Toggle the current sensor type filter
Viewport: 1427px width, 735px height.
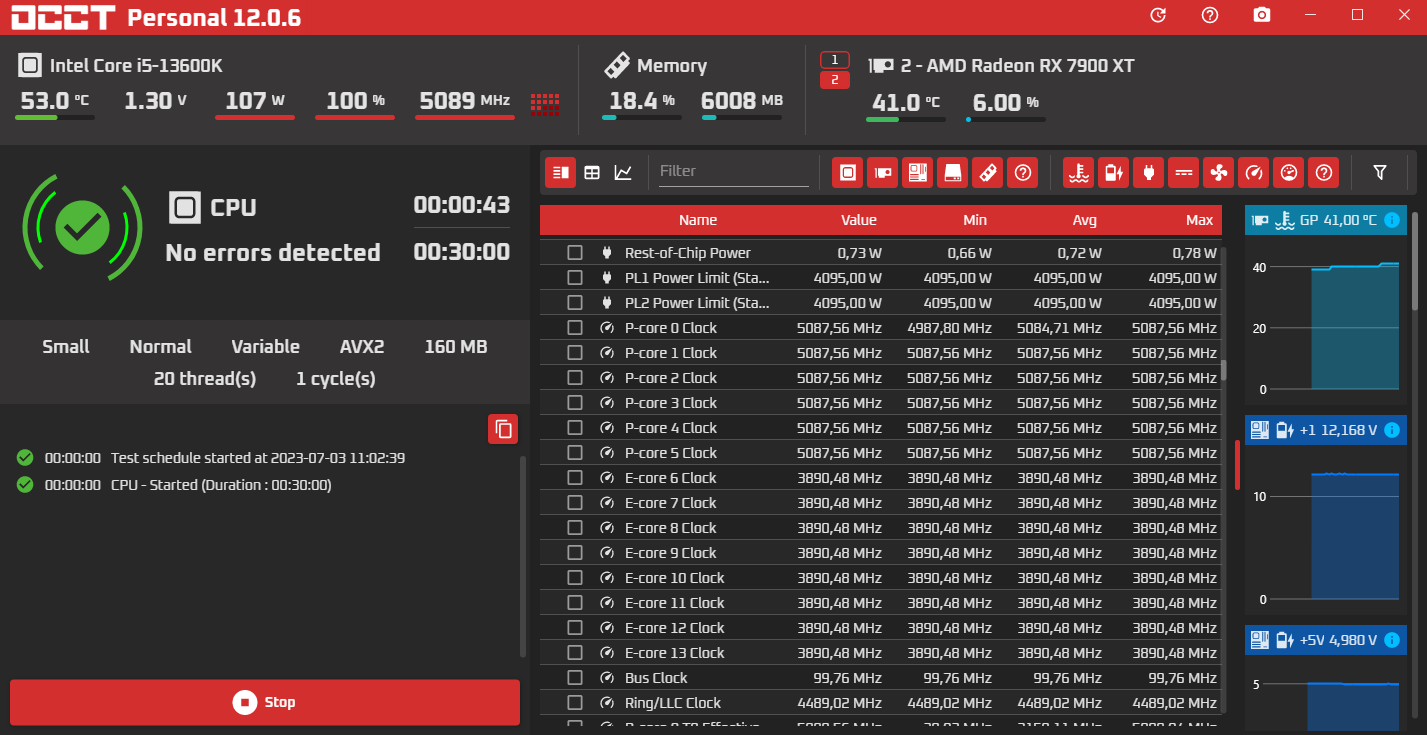tap(1184, 172)
